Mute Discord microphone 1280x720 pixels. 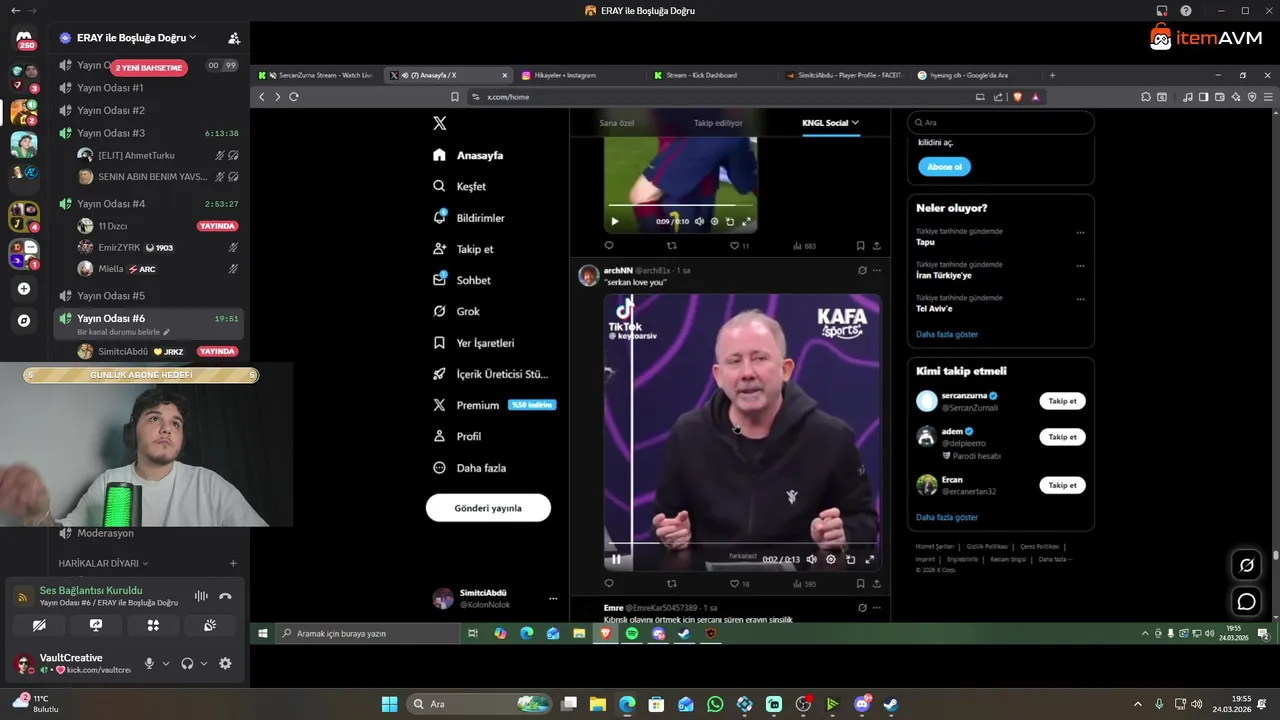click(149, 663)
